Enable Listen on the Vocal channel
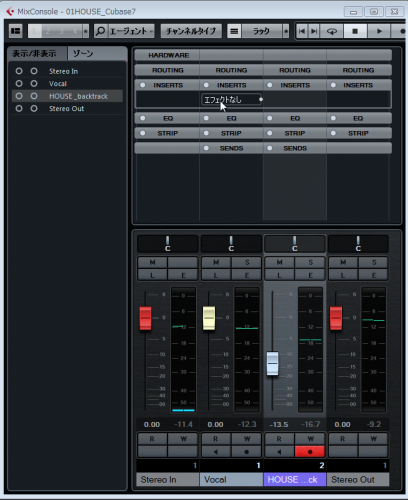 pyautogui.click(x=216, y=275)
